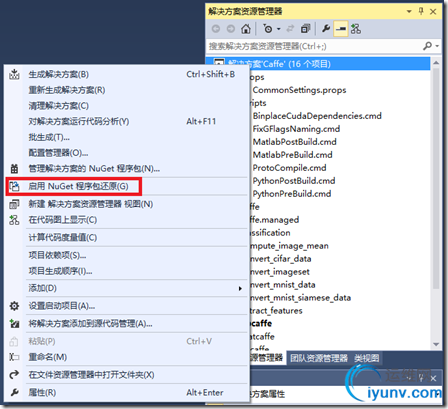Select MatlabPreBuild.cmd file

coord(293,155)
